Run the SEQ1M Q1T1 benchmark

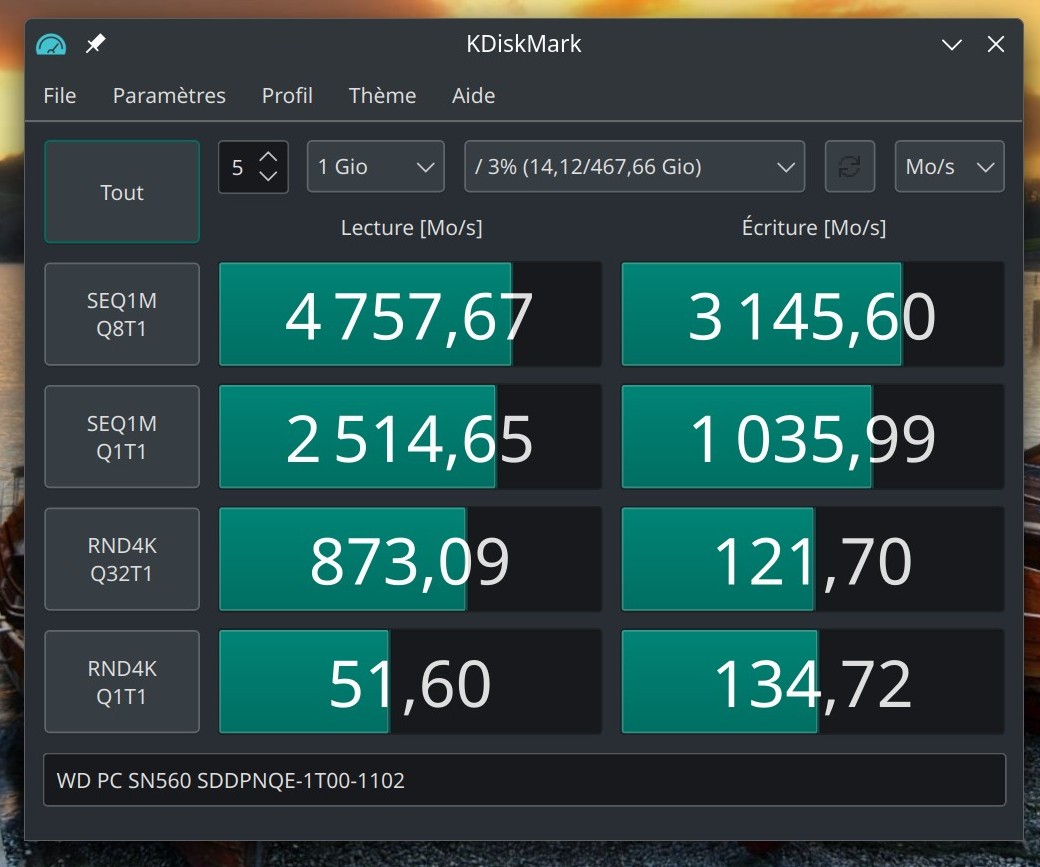[121, 436]
